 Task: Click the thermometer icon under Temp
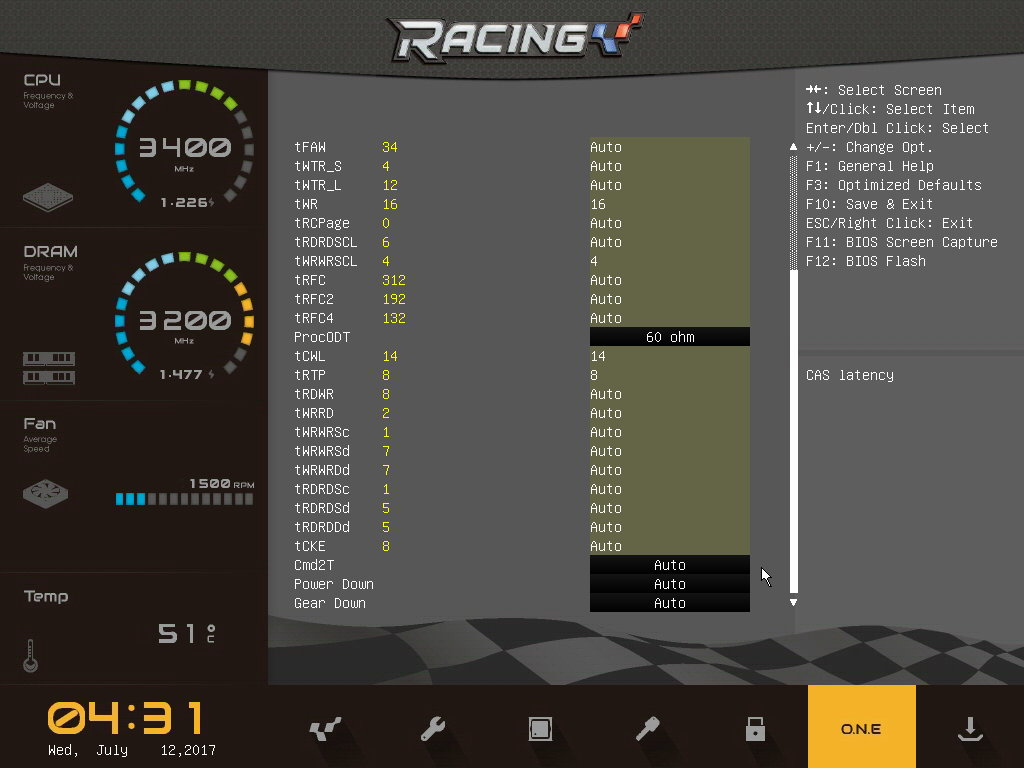click(30, 655)
